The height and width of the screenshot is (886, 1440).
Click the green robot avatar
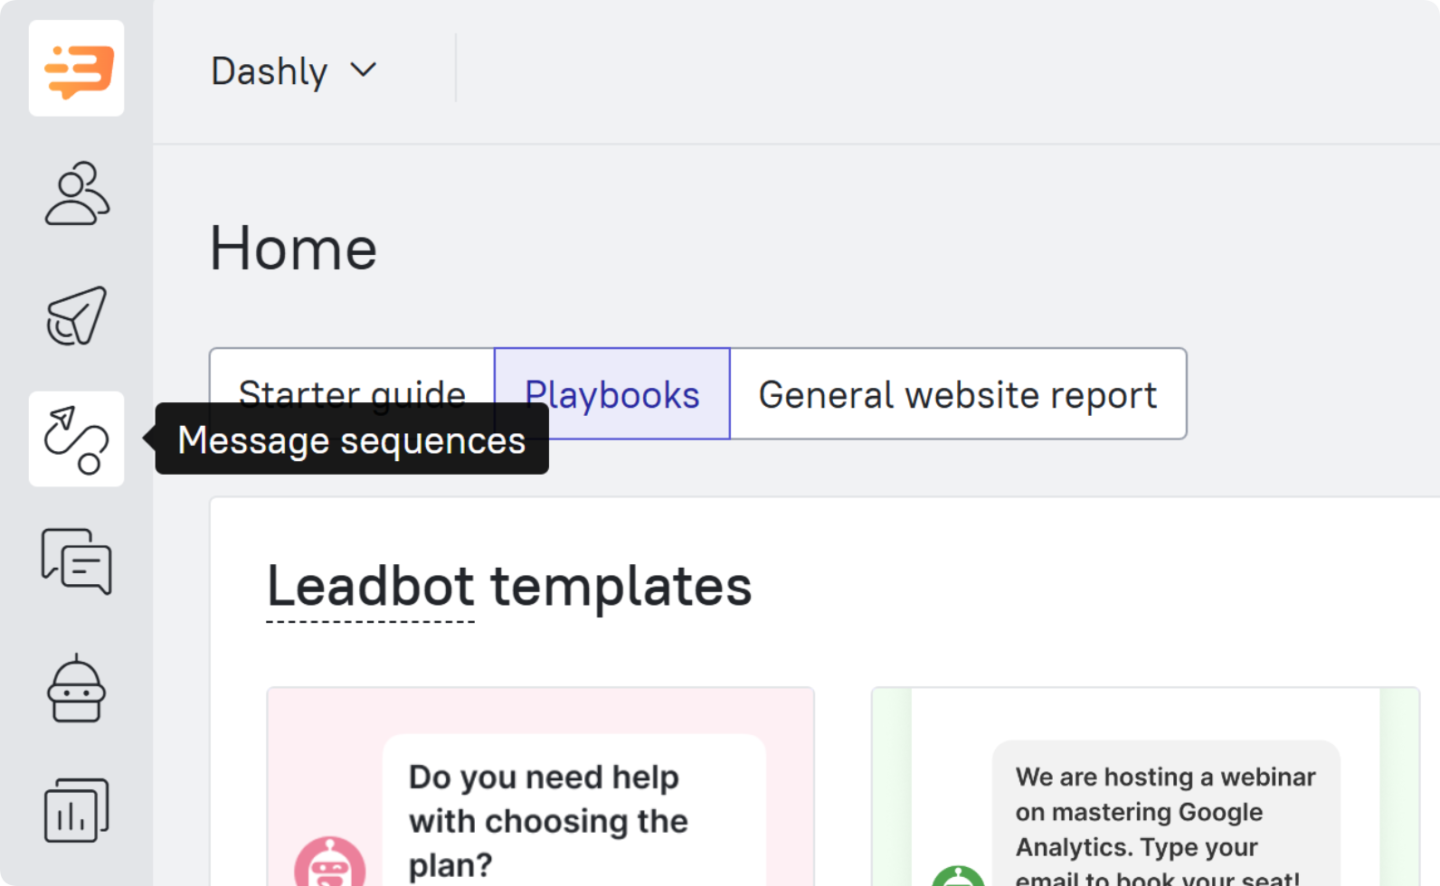pyautogui.click(x=958, y=874)
